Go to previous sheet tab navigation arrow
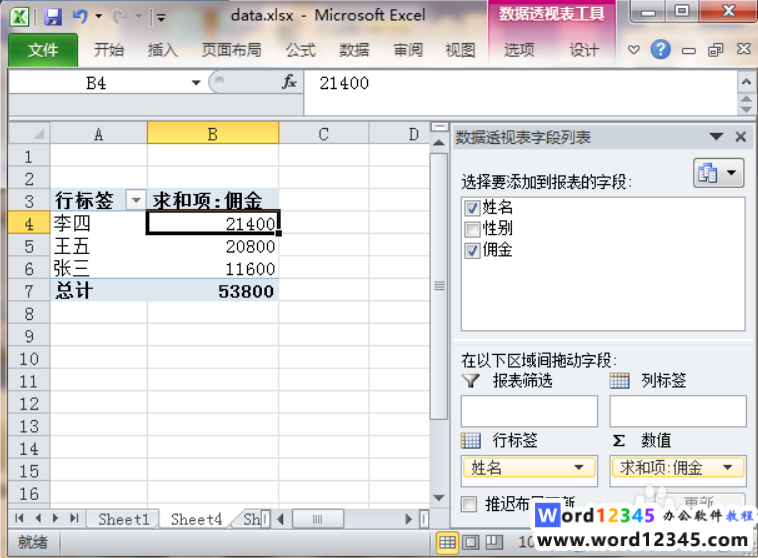Image resolution: width=758 pixels, height=558 pixels. point(38,518)
